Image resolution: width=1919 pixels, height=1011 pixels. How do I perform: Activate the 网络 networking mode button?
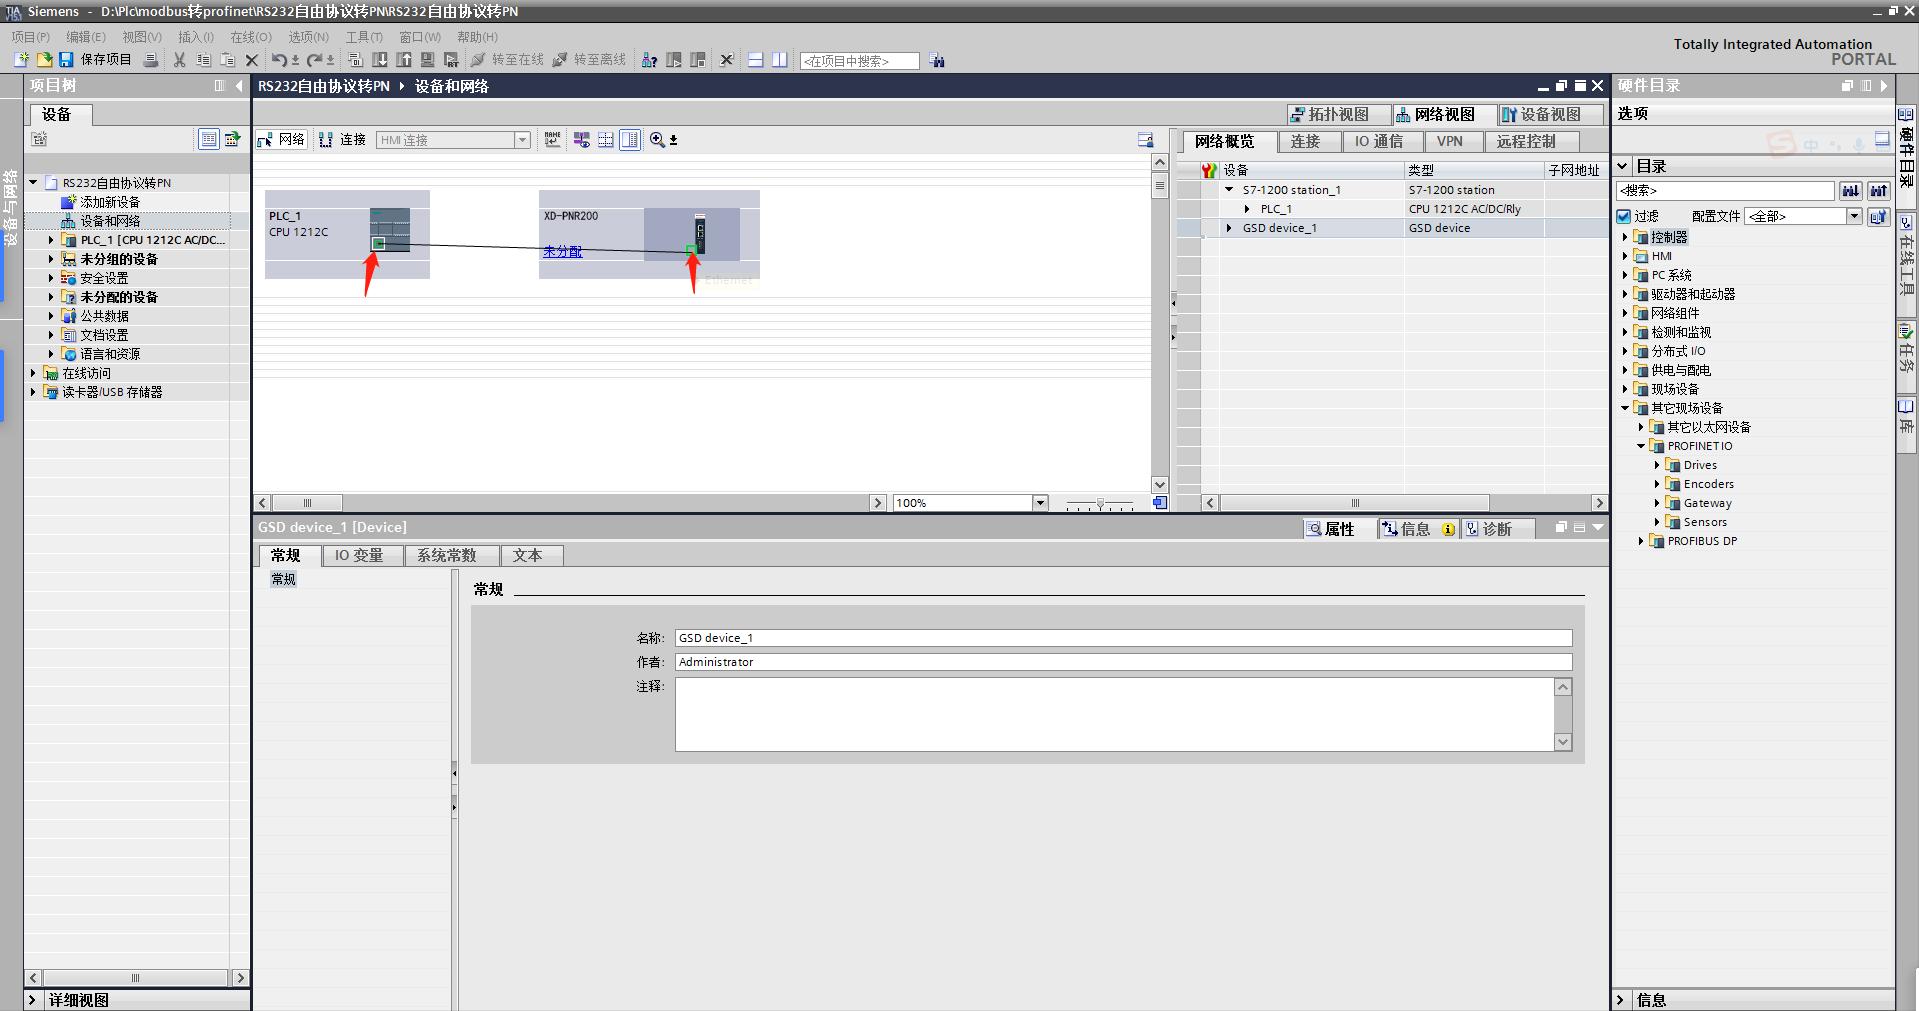click(282, 140)
